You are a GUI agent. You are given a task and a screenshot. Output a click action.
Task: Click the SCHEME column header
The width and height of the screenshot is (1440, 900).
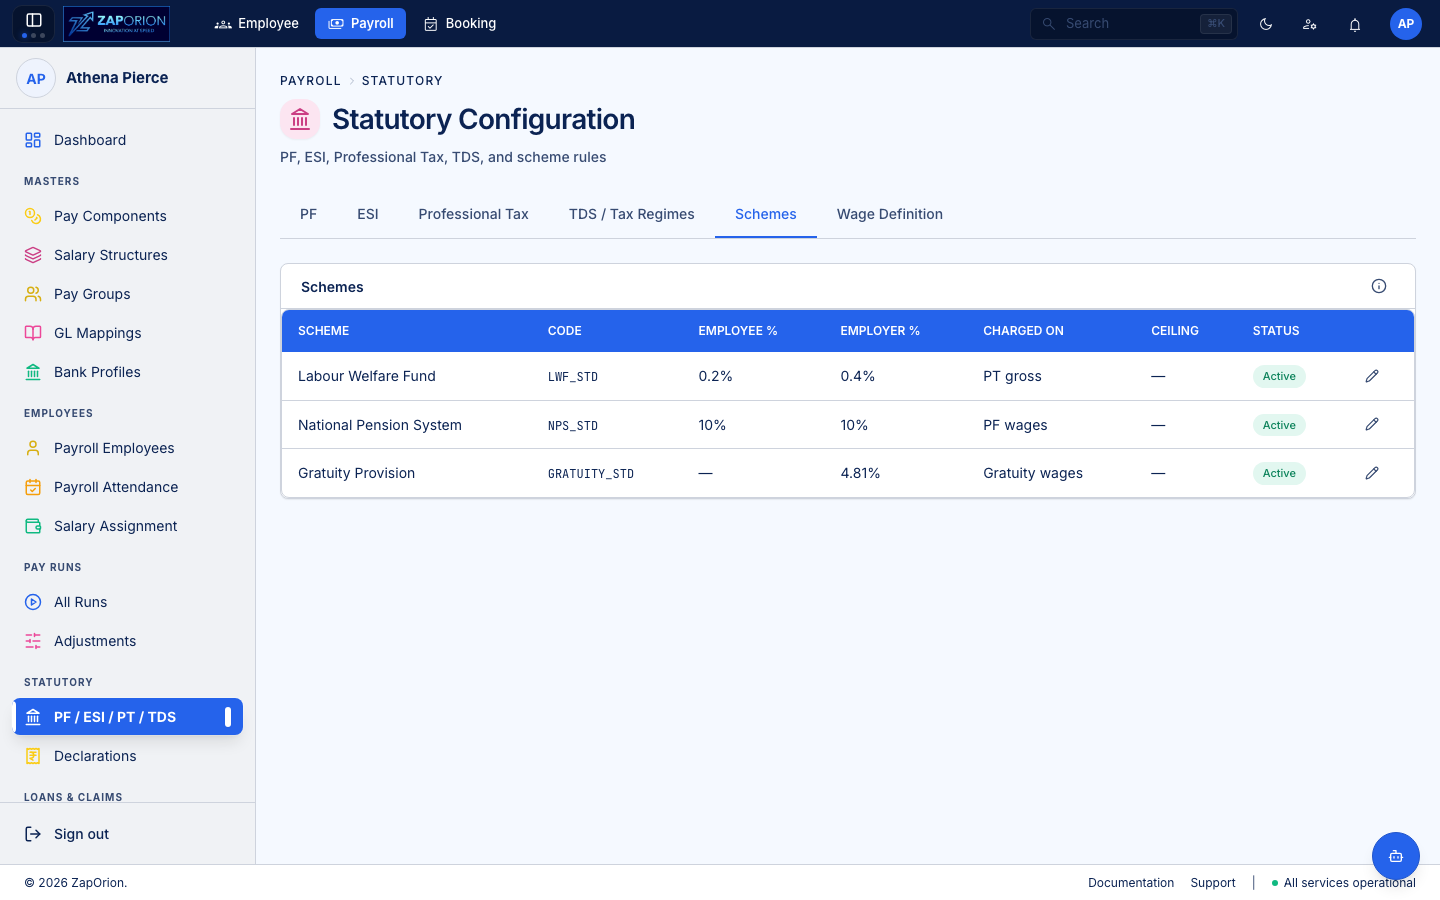click(324, 331)
